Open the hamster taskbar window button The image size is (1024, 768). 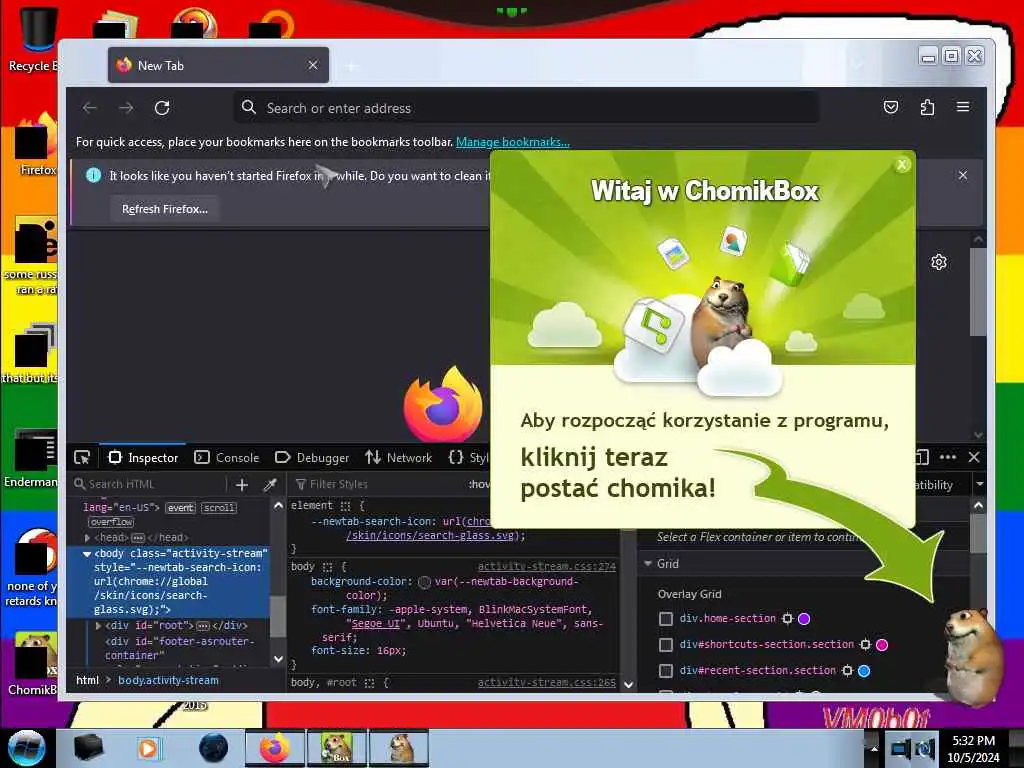coord(399,748)
